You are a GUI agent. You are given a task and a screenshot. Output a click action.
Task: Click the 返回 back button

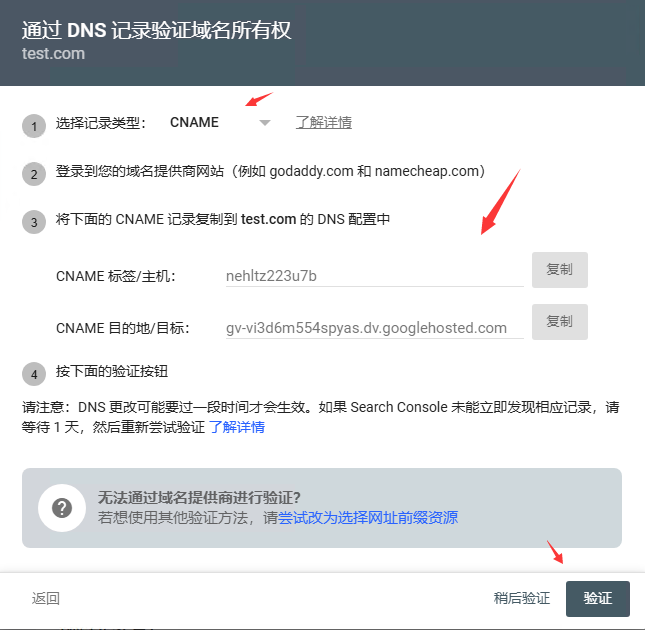(x=46, y=598)
